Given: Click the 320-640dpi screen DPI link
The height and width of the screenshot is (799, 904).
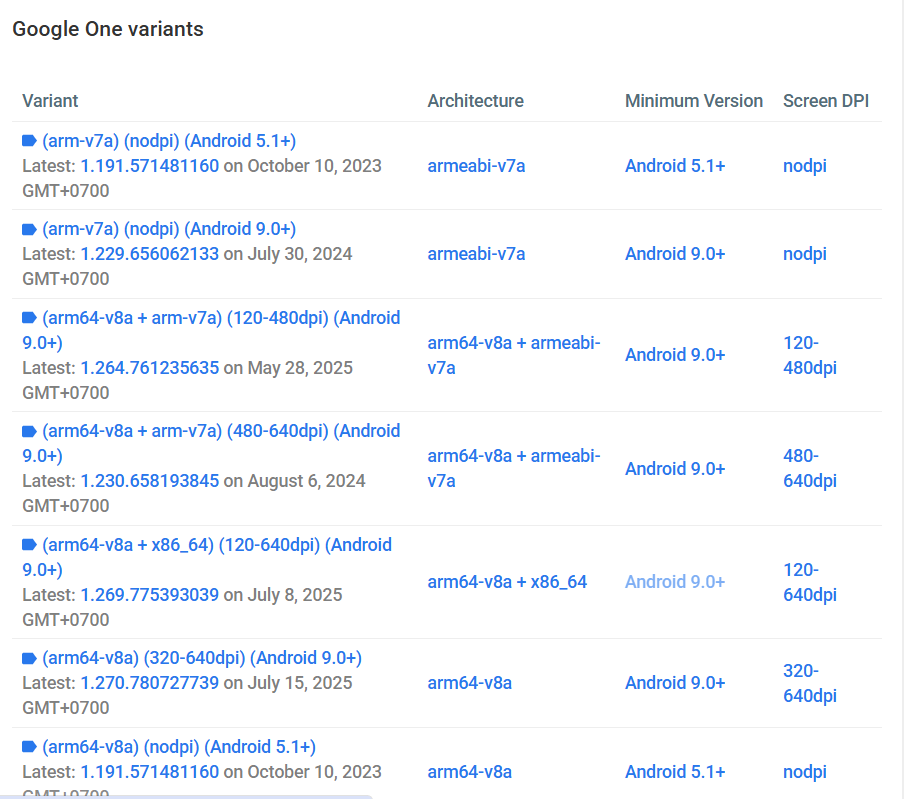Looking at the screenshot, I should pos(810,683).
